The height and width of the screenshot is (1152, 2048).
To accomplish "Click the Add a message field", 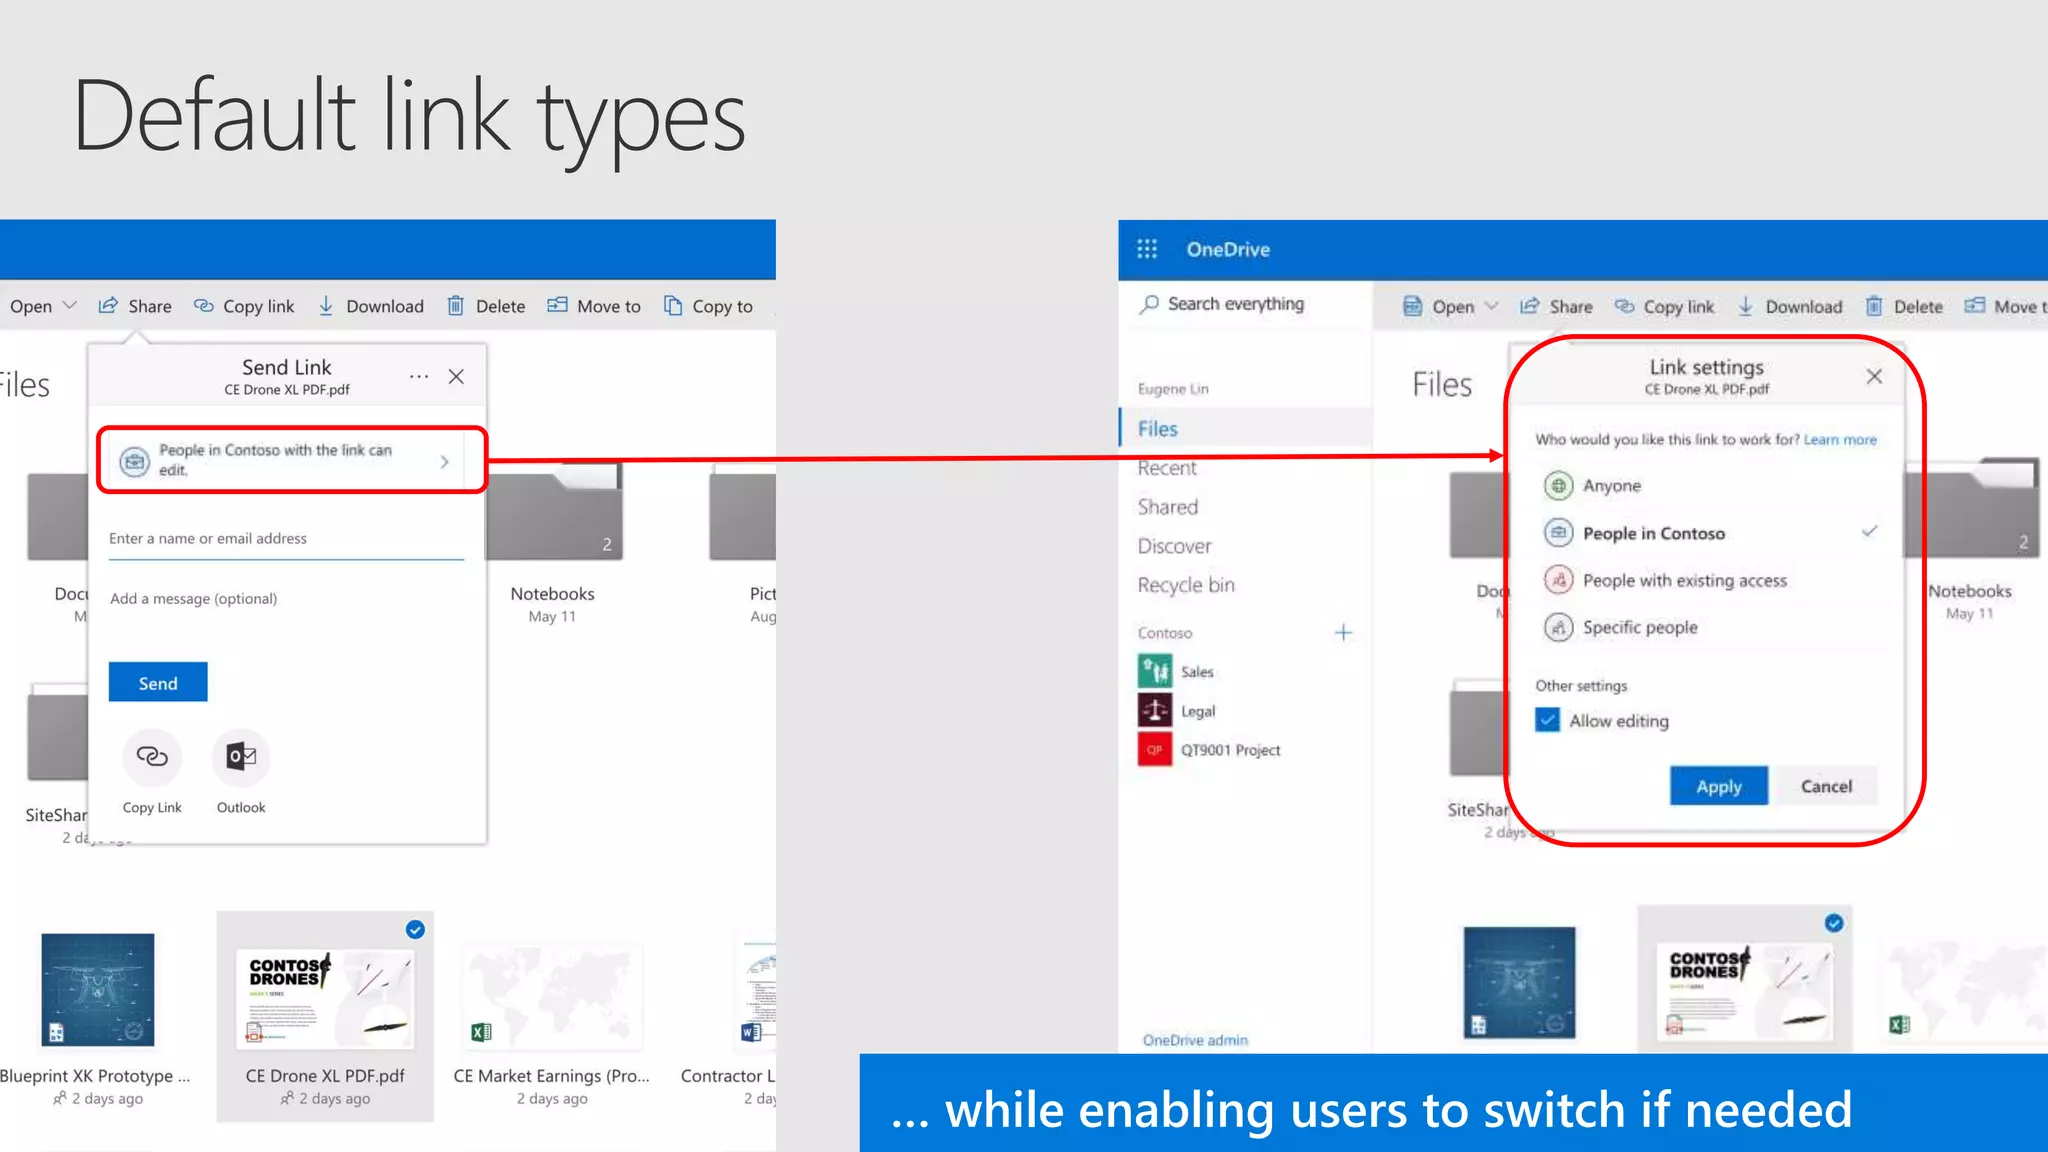I will tap(286, 599).
